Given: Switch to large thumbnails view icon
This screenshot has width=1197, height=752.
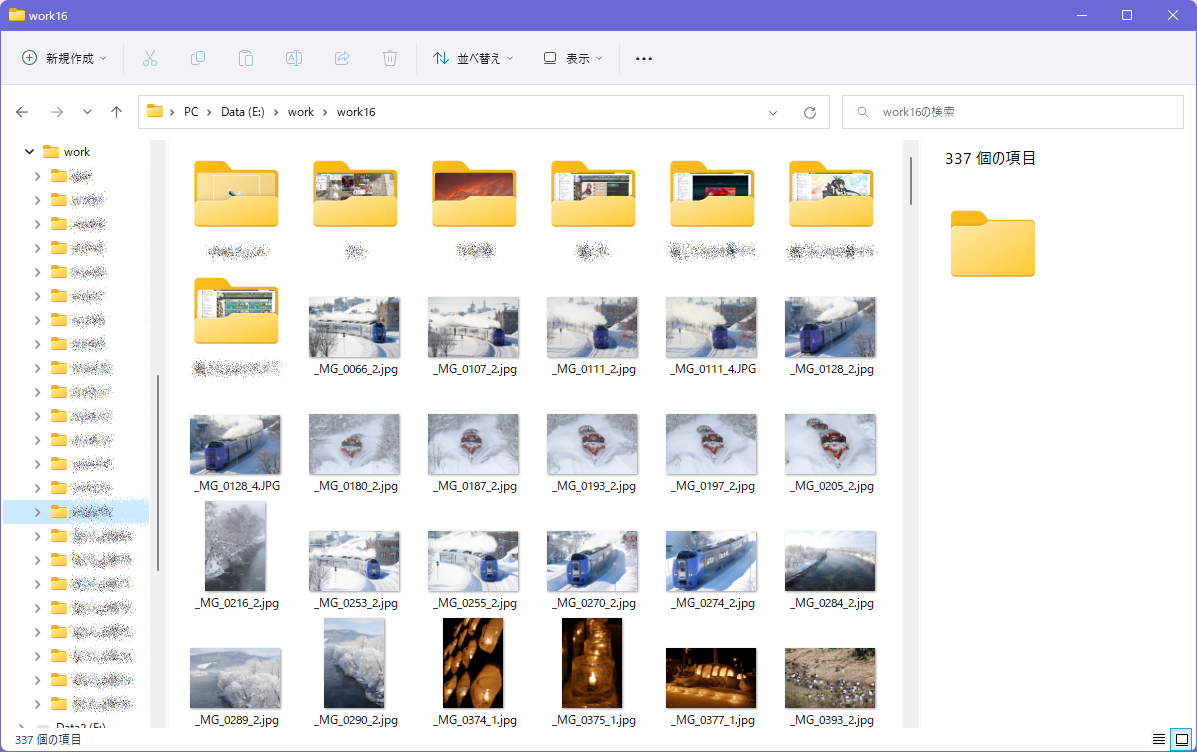Looking at the screenshot, I should pyautogui.click(x=1182, y=739).
